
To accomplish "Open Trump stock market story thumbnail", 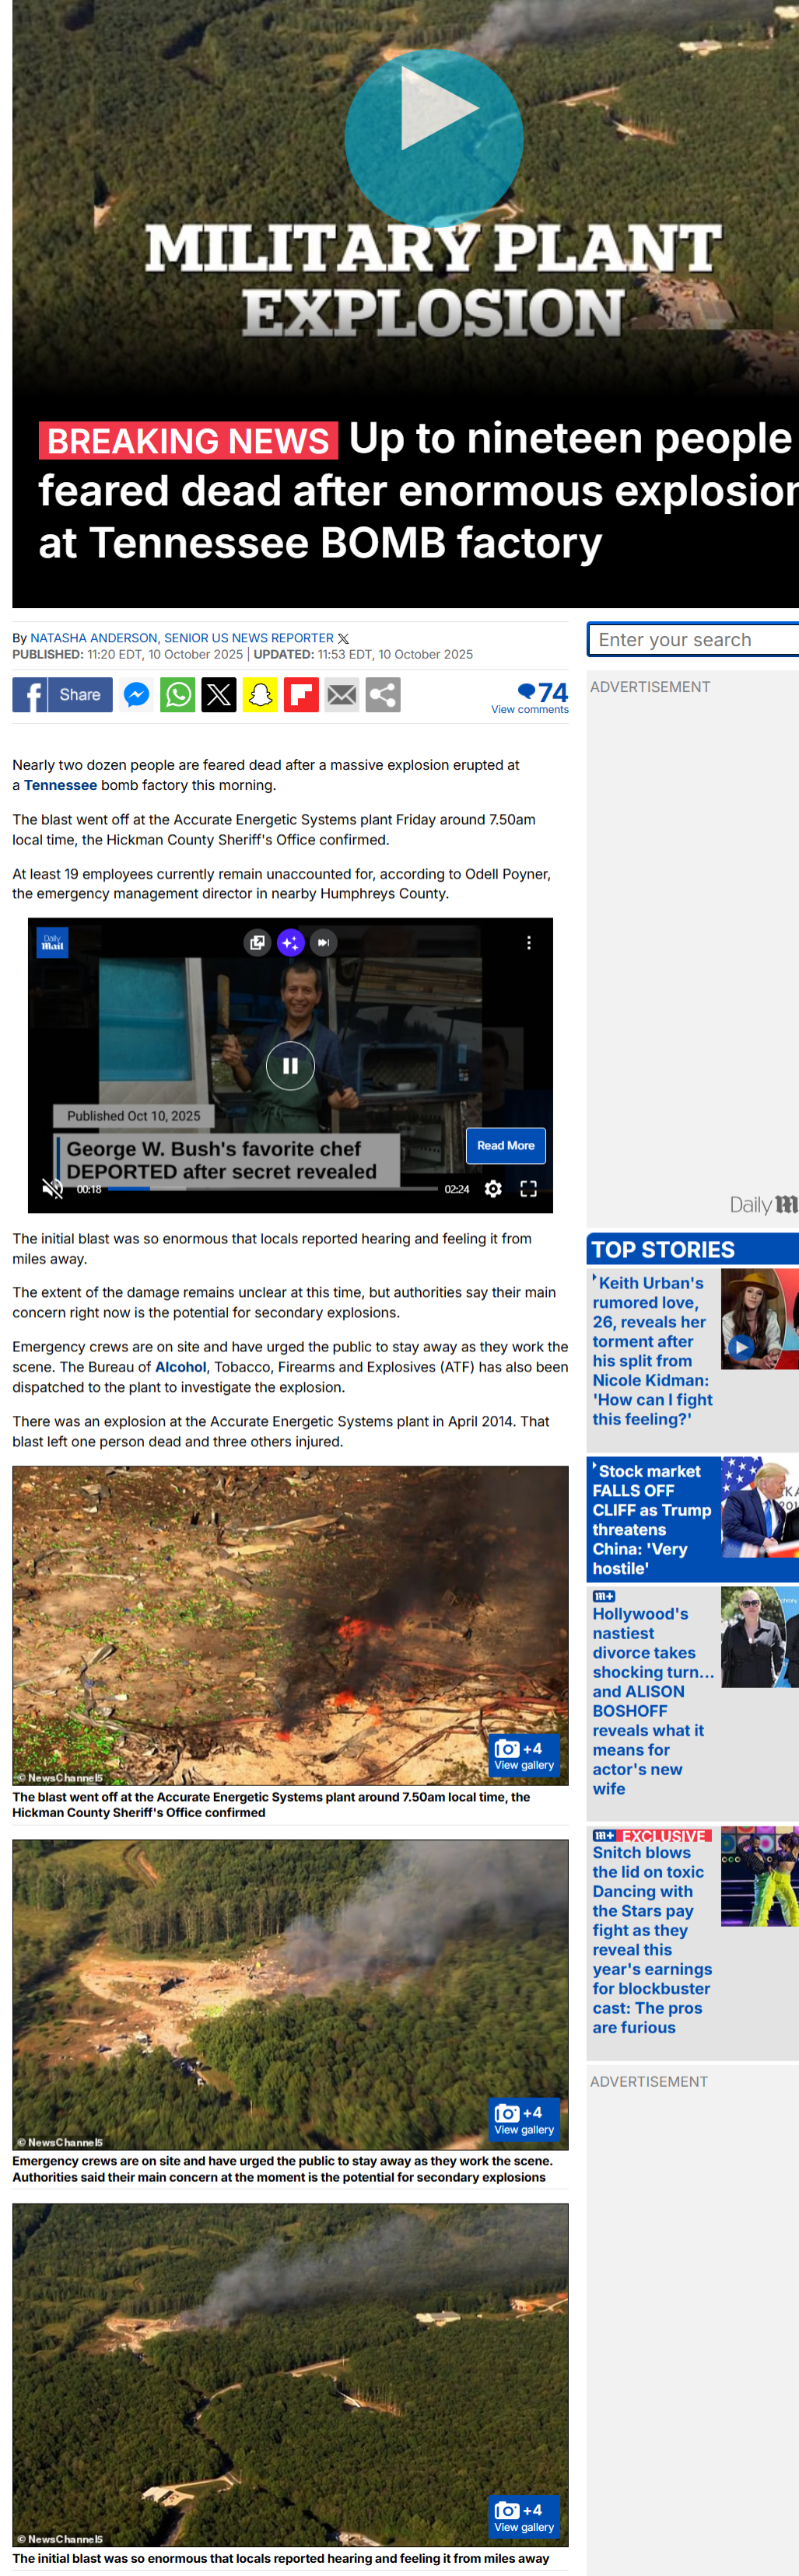I will [x=760, y=1507].
